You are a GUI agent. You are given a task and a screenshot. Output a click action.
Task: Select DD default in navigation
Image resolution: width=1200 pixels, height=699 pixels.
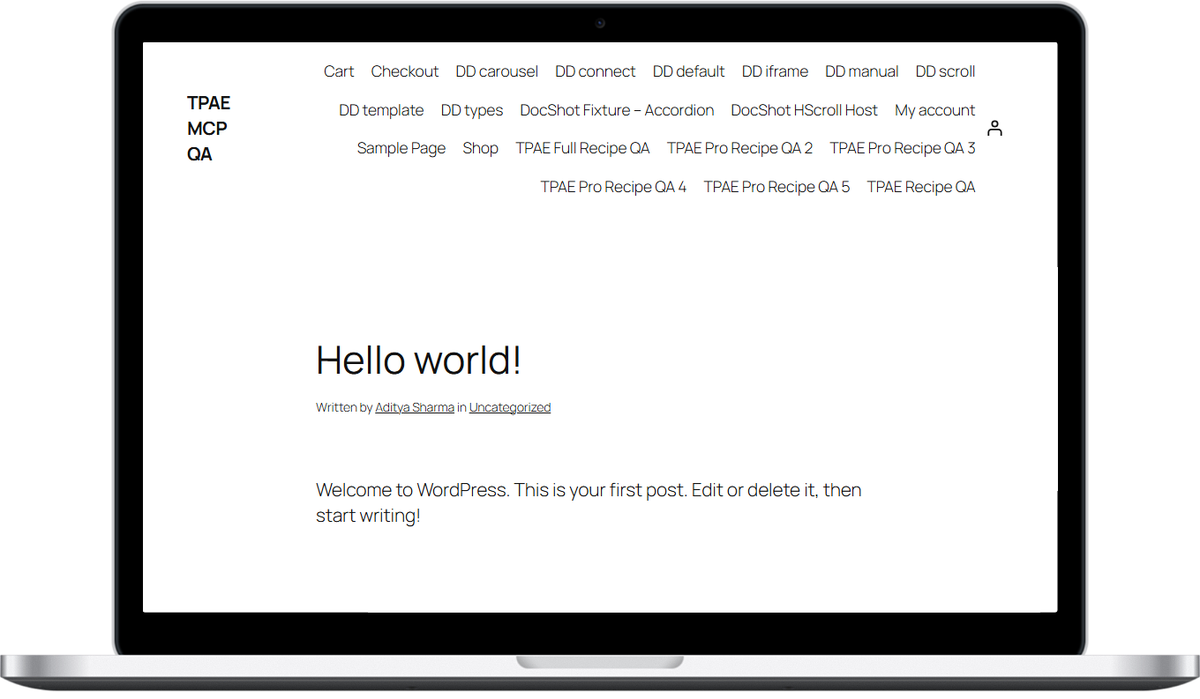[x=689, y=72]
